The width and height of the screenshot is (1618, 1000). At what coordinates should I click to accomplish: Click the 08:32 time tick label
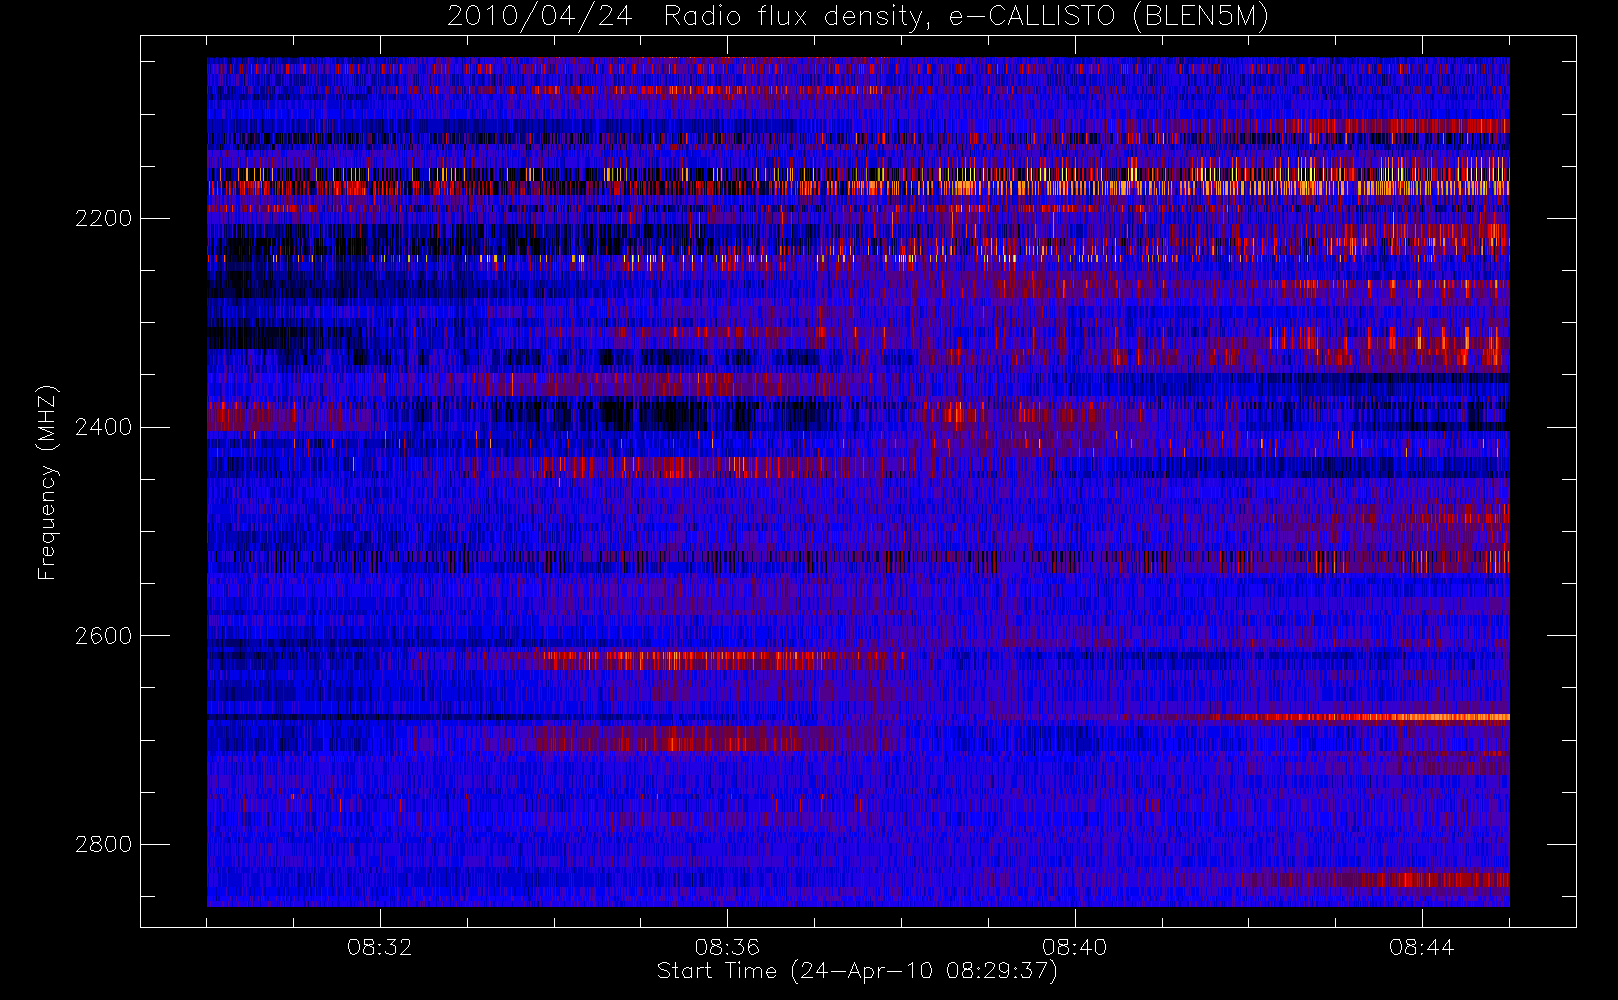click(x=380, y=947)
